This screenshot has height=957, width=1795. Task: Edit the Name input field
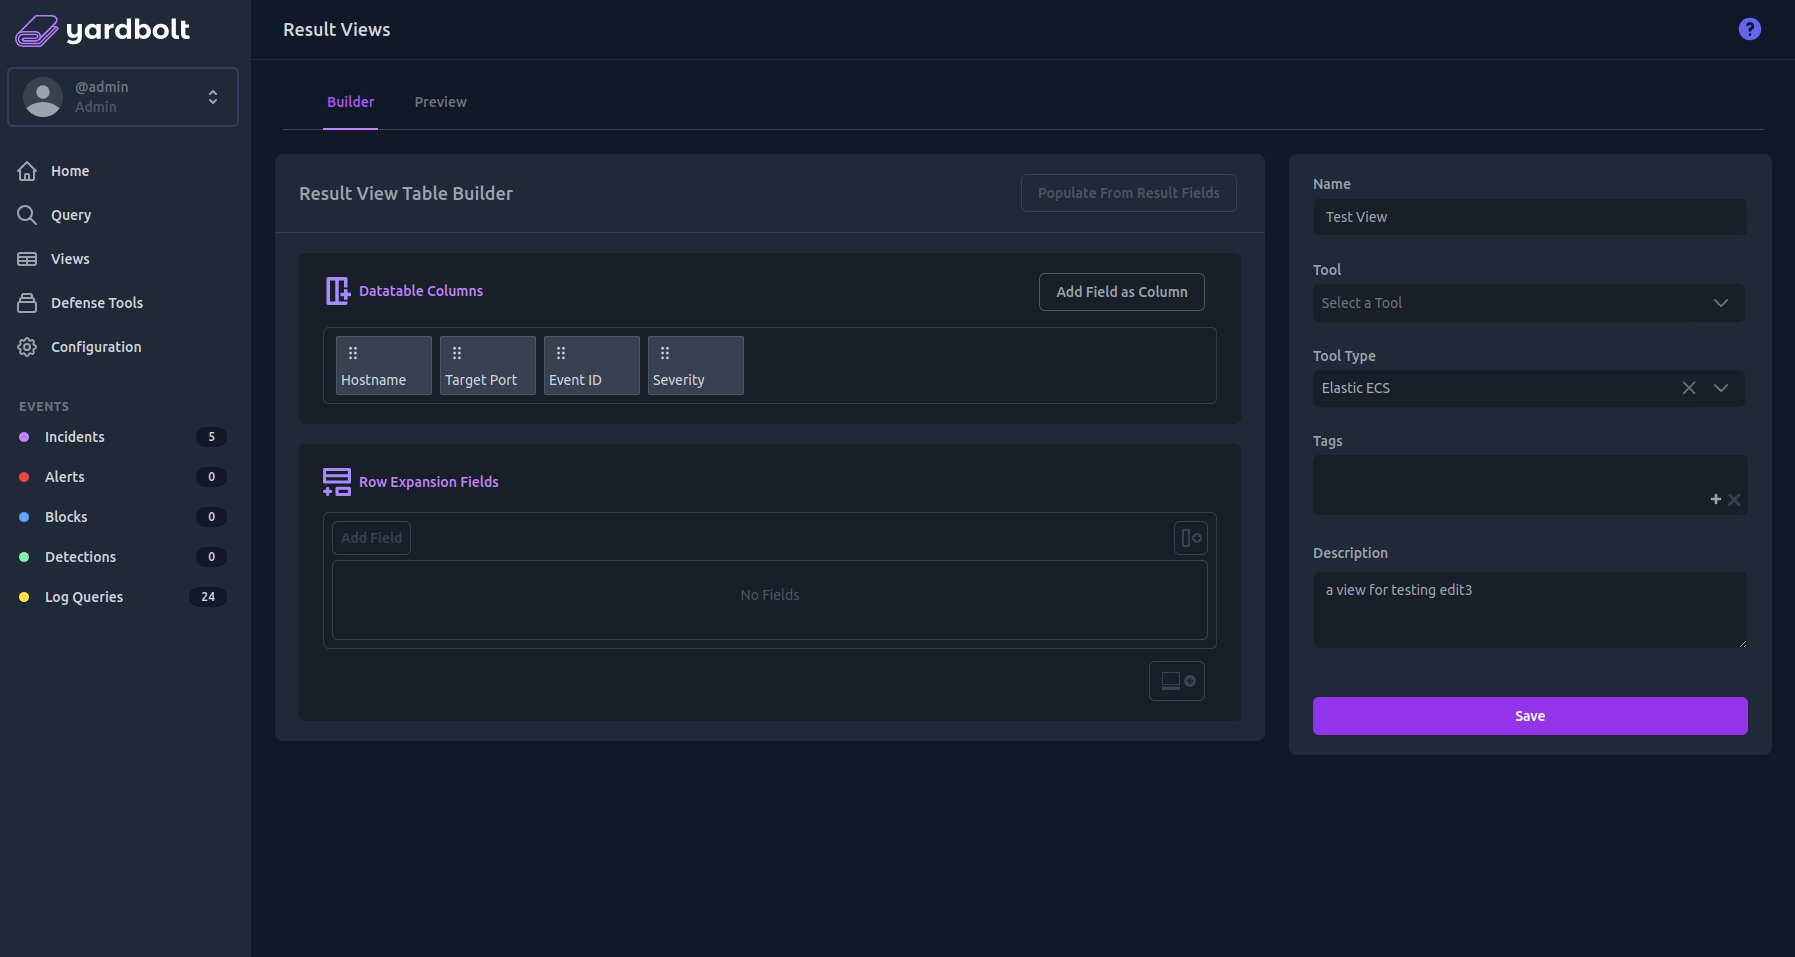click(1530, 217)
